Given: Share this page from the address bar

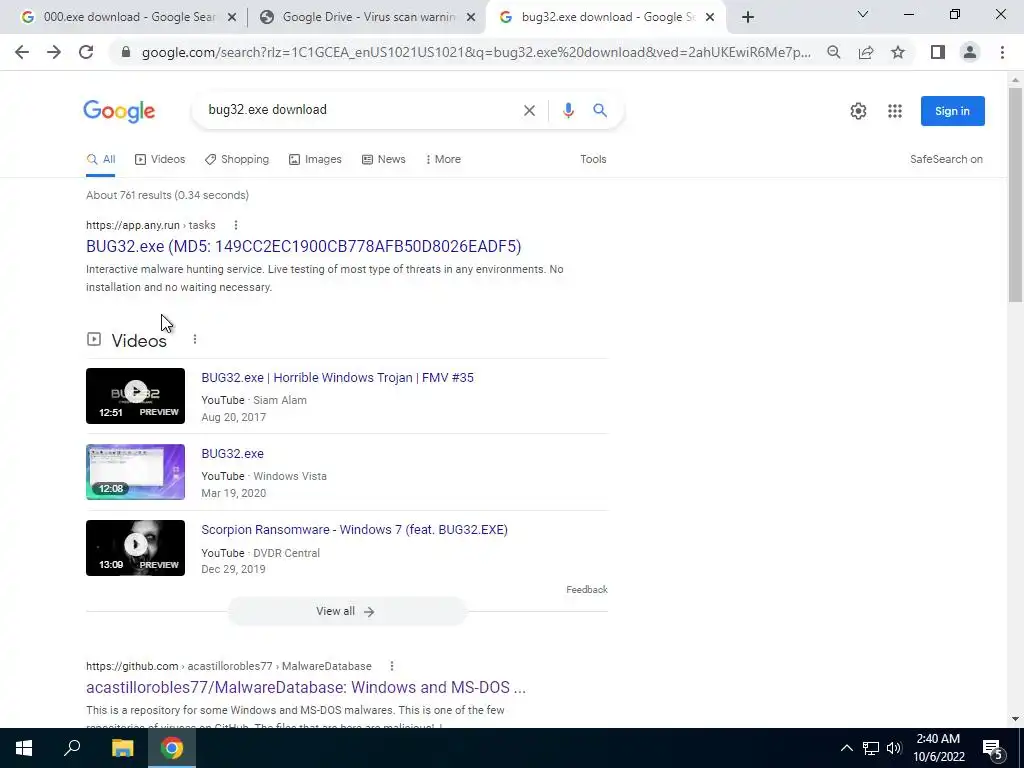Looking at the screenshot, I should [866, 52].
